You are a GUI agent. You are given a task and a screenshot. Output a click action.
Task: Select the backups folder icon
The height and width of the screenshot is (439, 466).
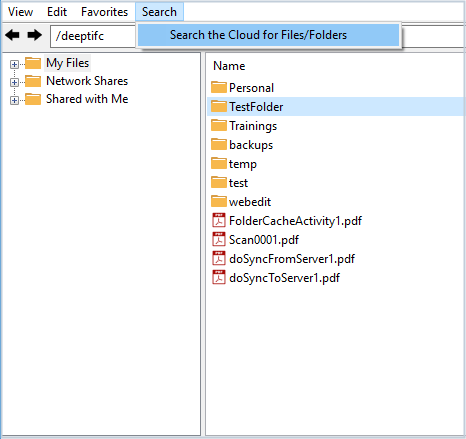pyautogui.click(x=219, y=144)
